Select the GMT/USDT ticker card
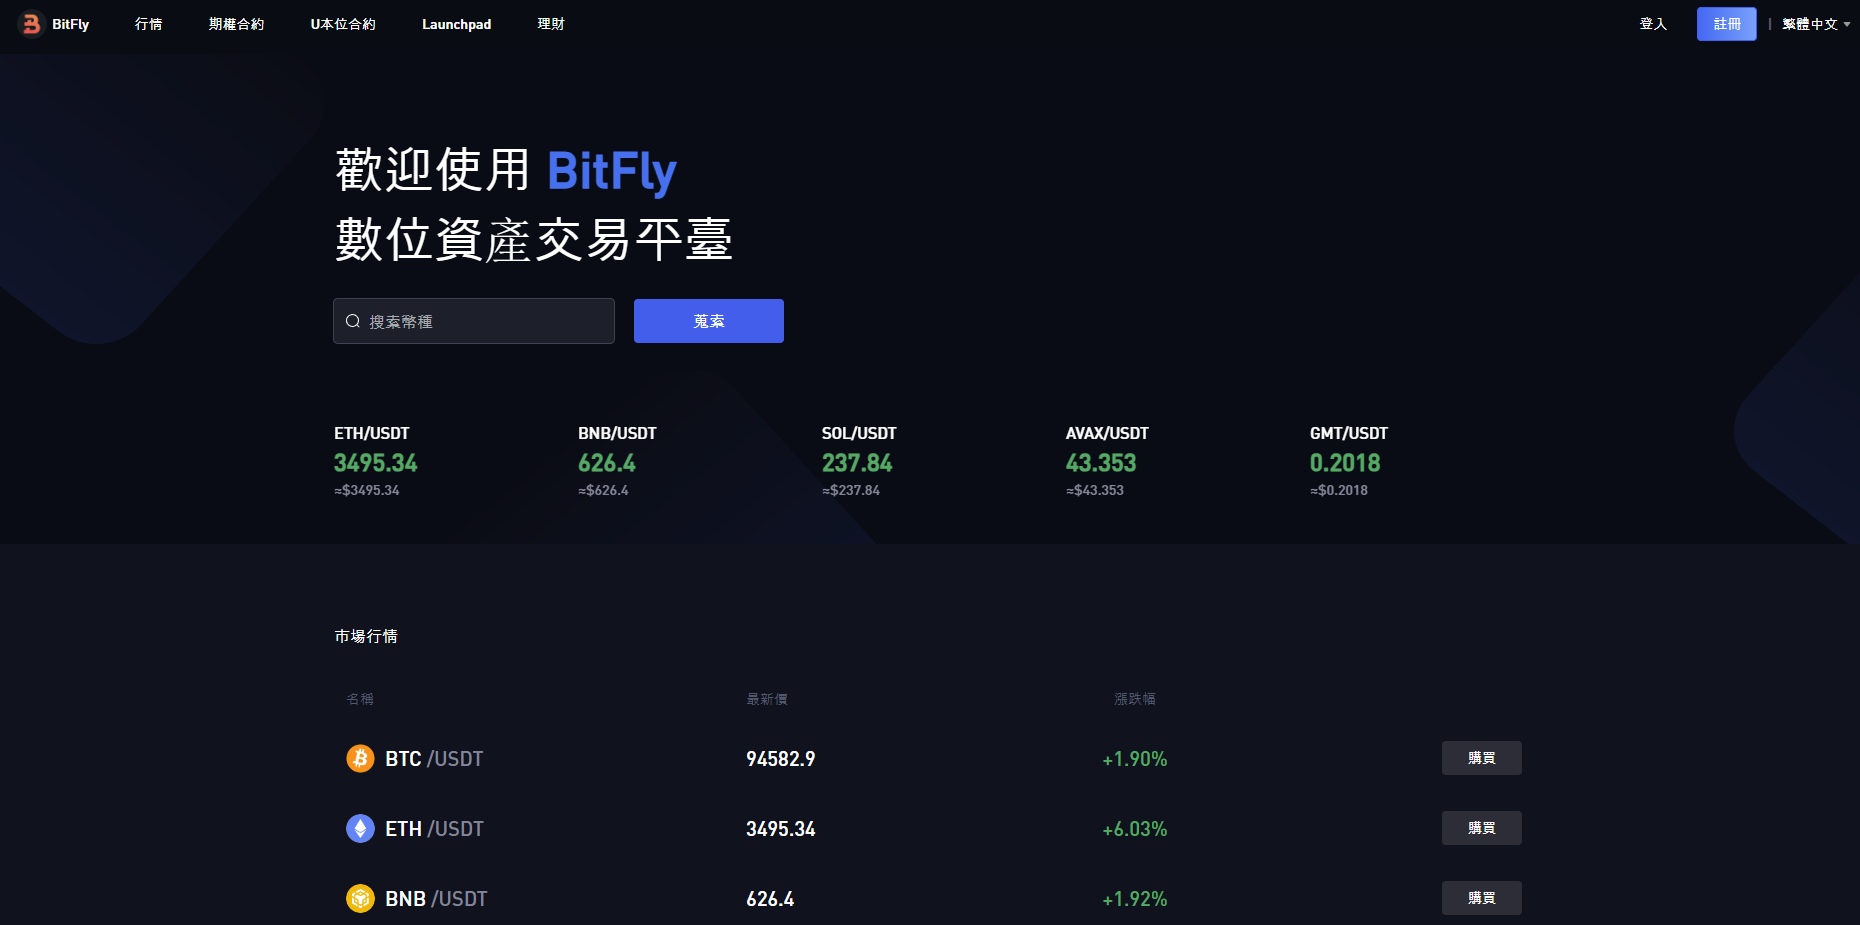1860x925 pixels. [1349, 461]
